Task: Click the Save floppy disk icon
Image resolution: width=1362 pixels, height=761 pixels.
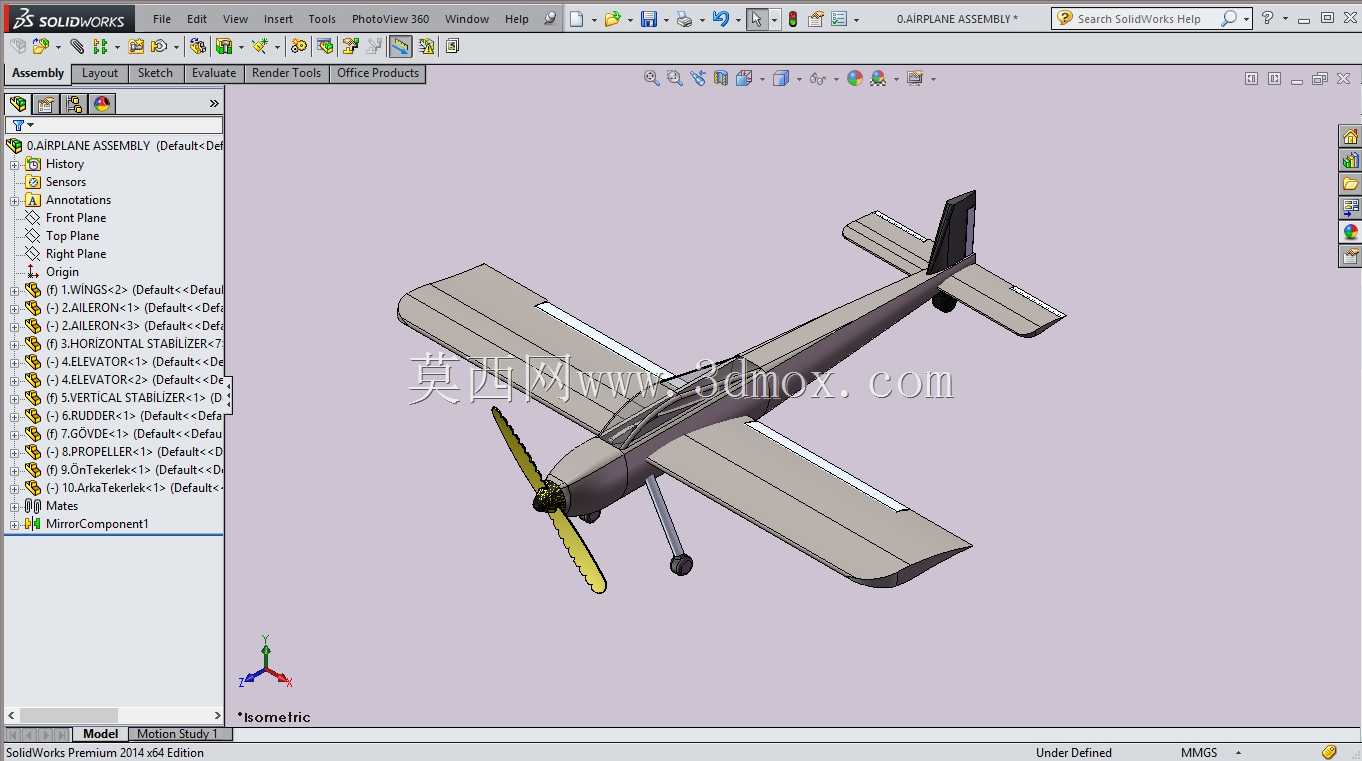Action: tap(649, 19)
